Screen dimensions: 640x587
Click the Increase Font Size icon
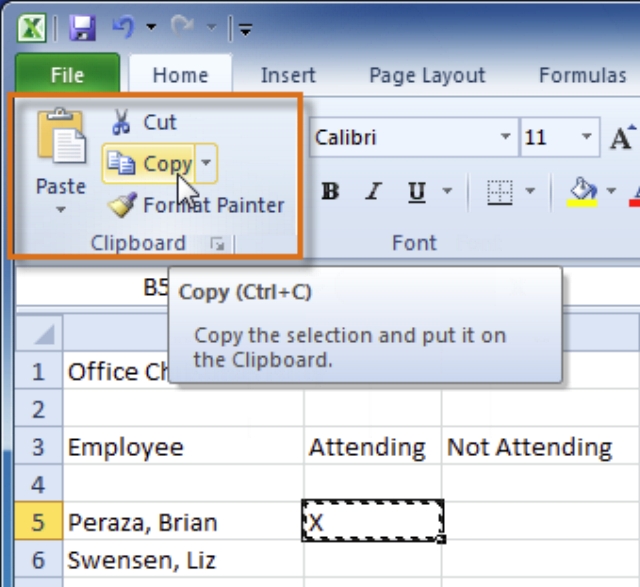(622, 137)
